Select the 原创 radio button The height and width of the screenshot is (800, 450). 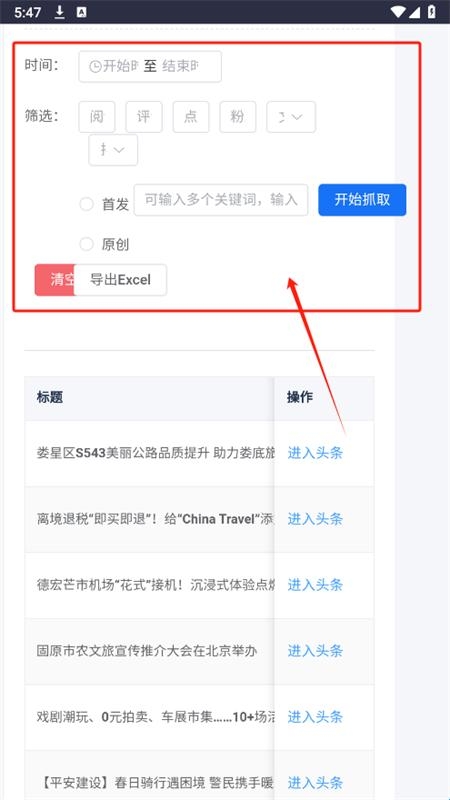86,244
